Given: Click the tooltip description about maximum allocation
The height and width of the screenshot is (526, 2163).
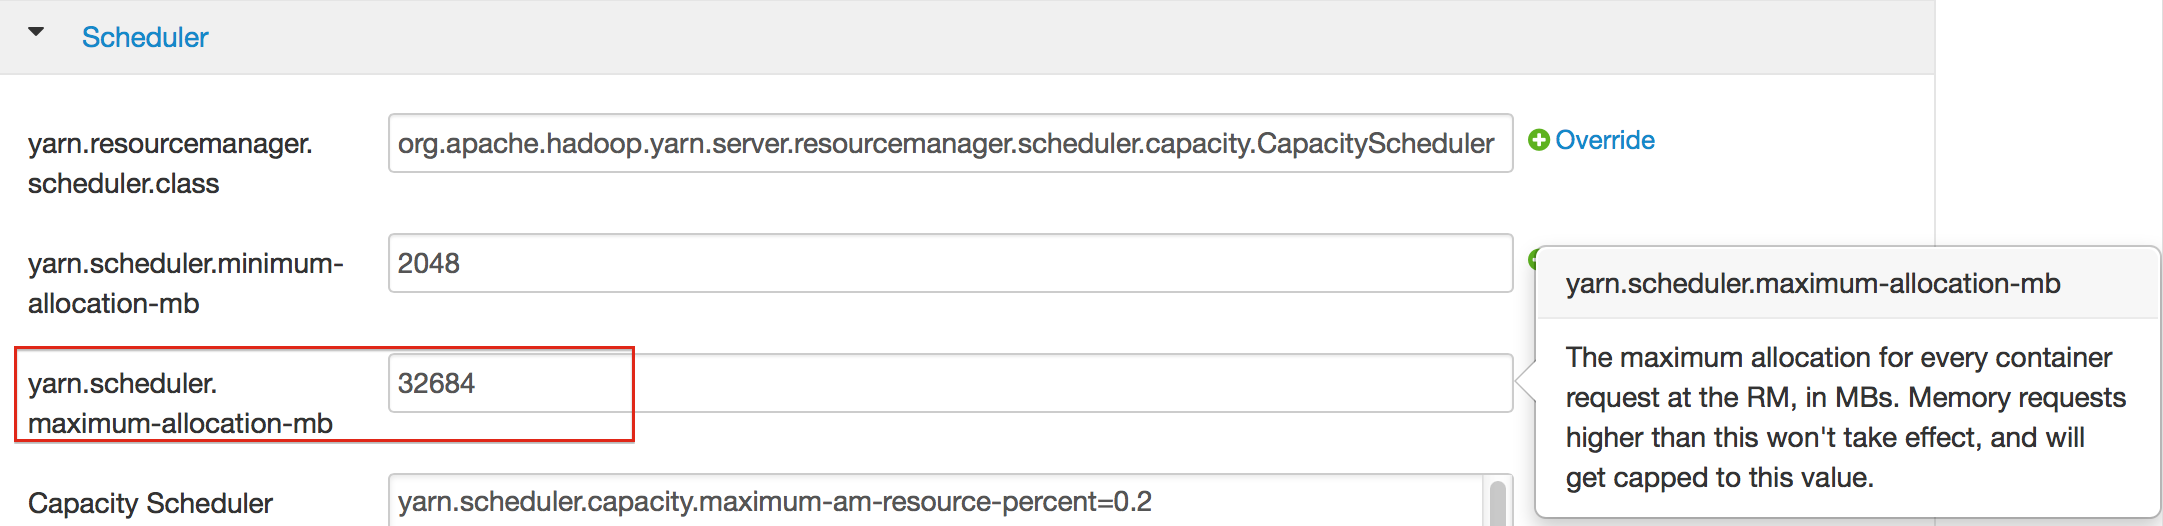Looking at the screenshot, I should point(1845,417).
